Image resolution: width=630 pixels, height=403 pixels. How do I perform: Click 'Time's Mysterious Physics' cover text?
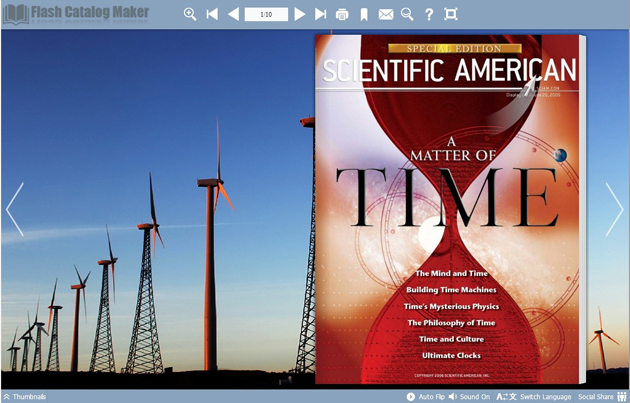point(451,307)
